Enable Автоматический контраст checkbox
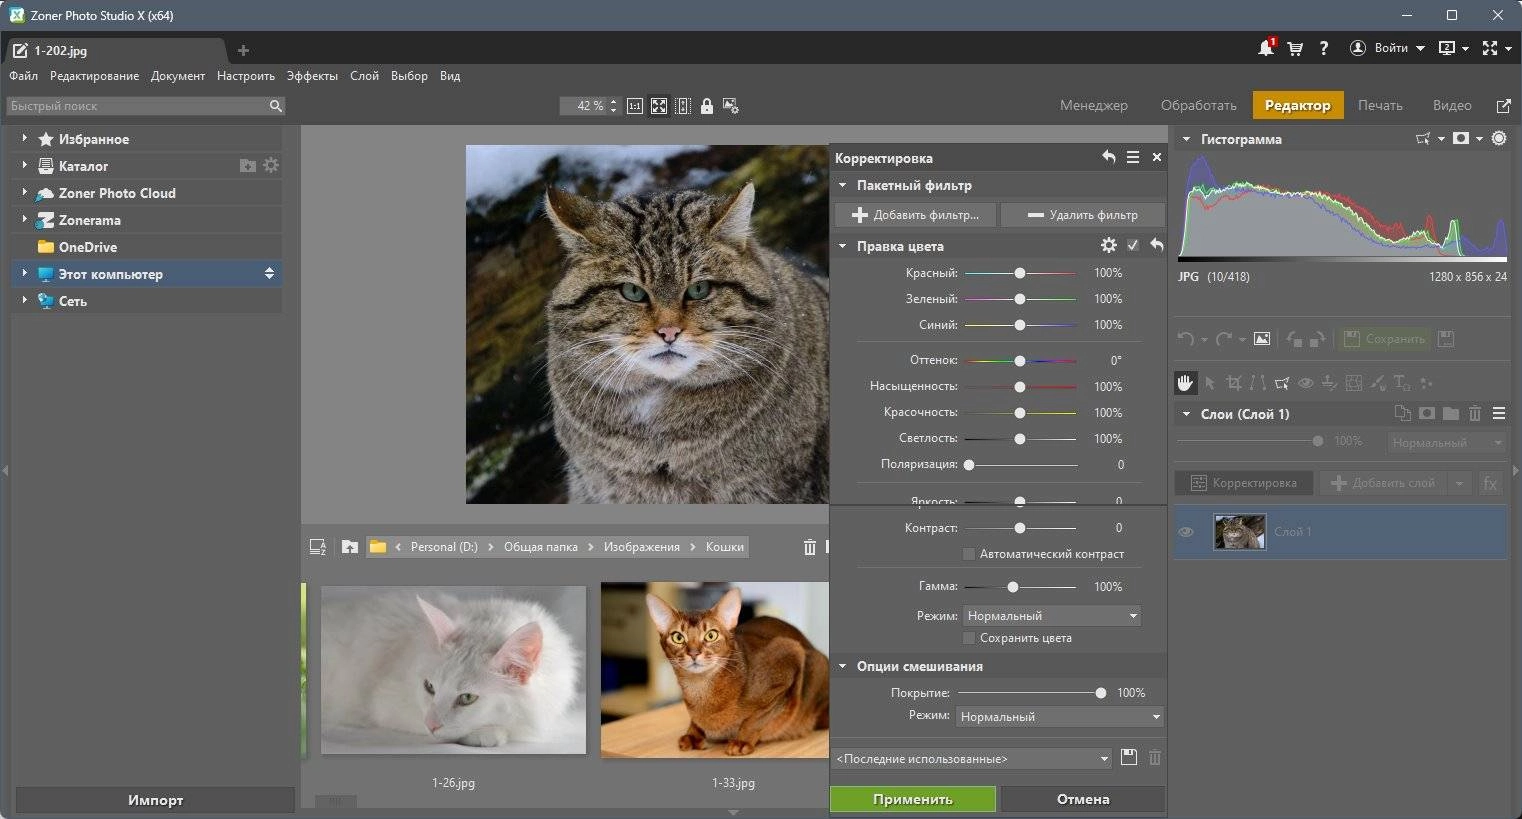The width and height of the screenshot is (1522, 819). pos(968,554)
